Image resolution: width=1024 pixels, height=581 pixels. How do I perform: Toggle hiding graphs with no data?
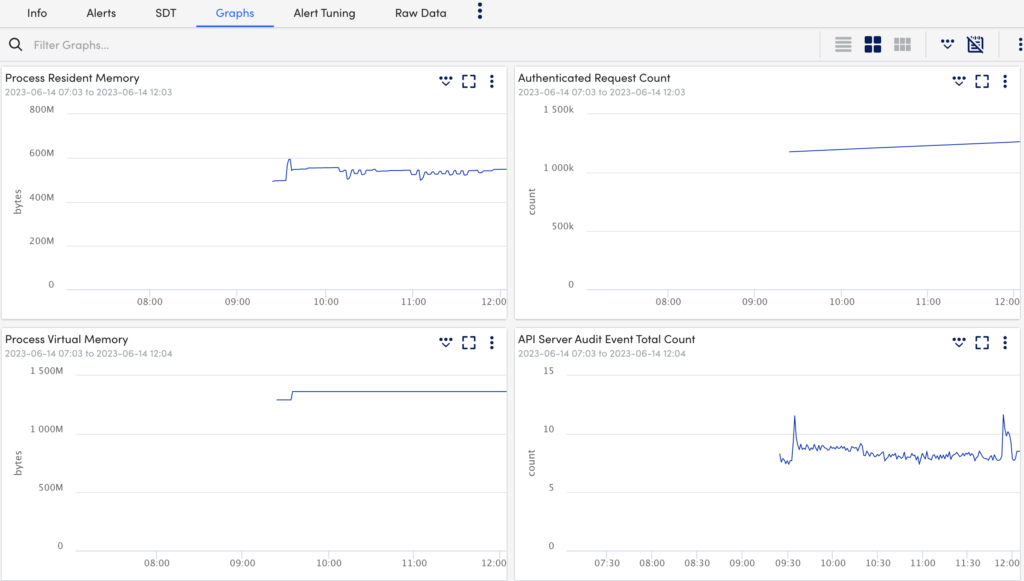[975, 44]
